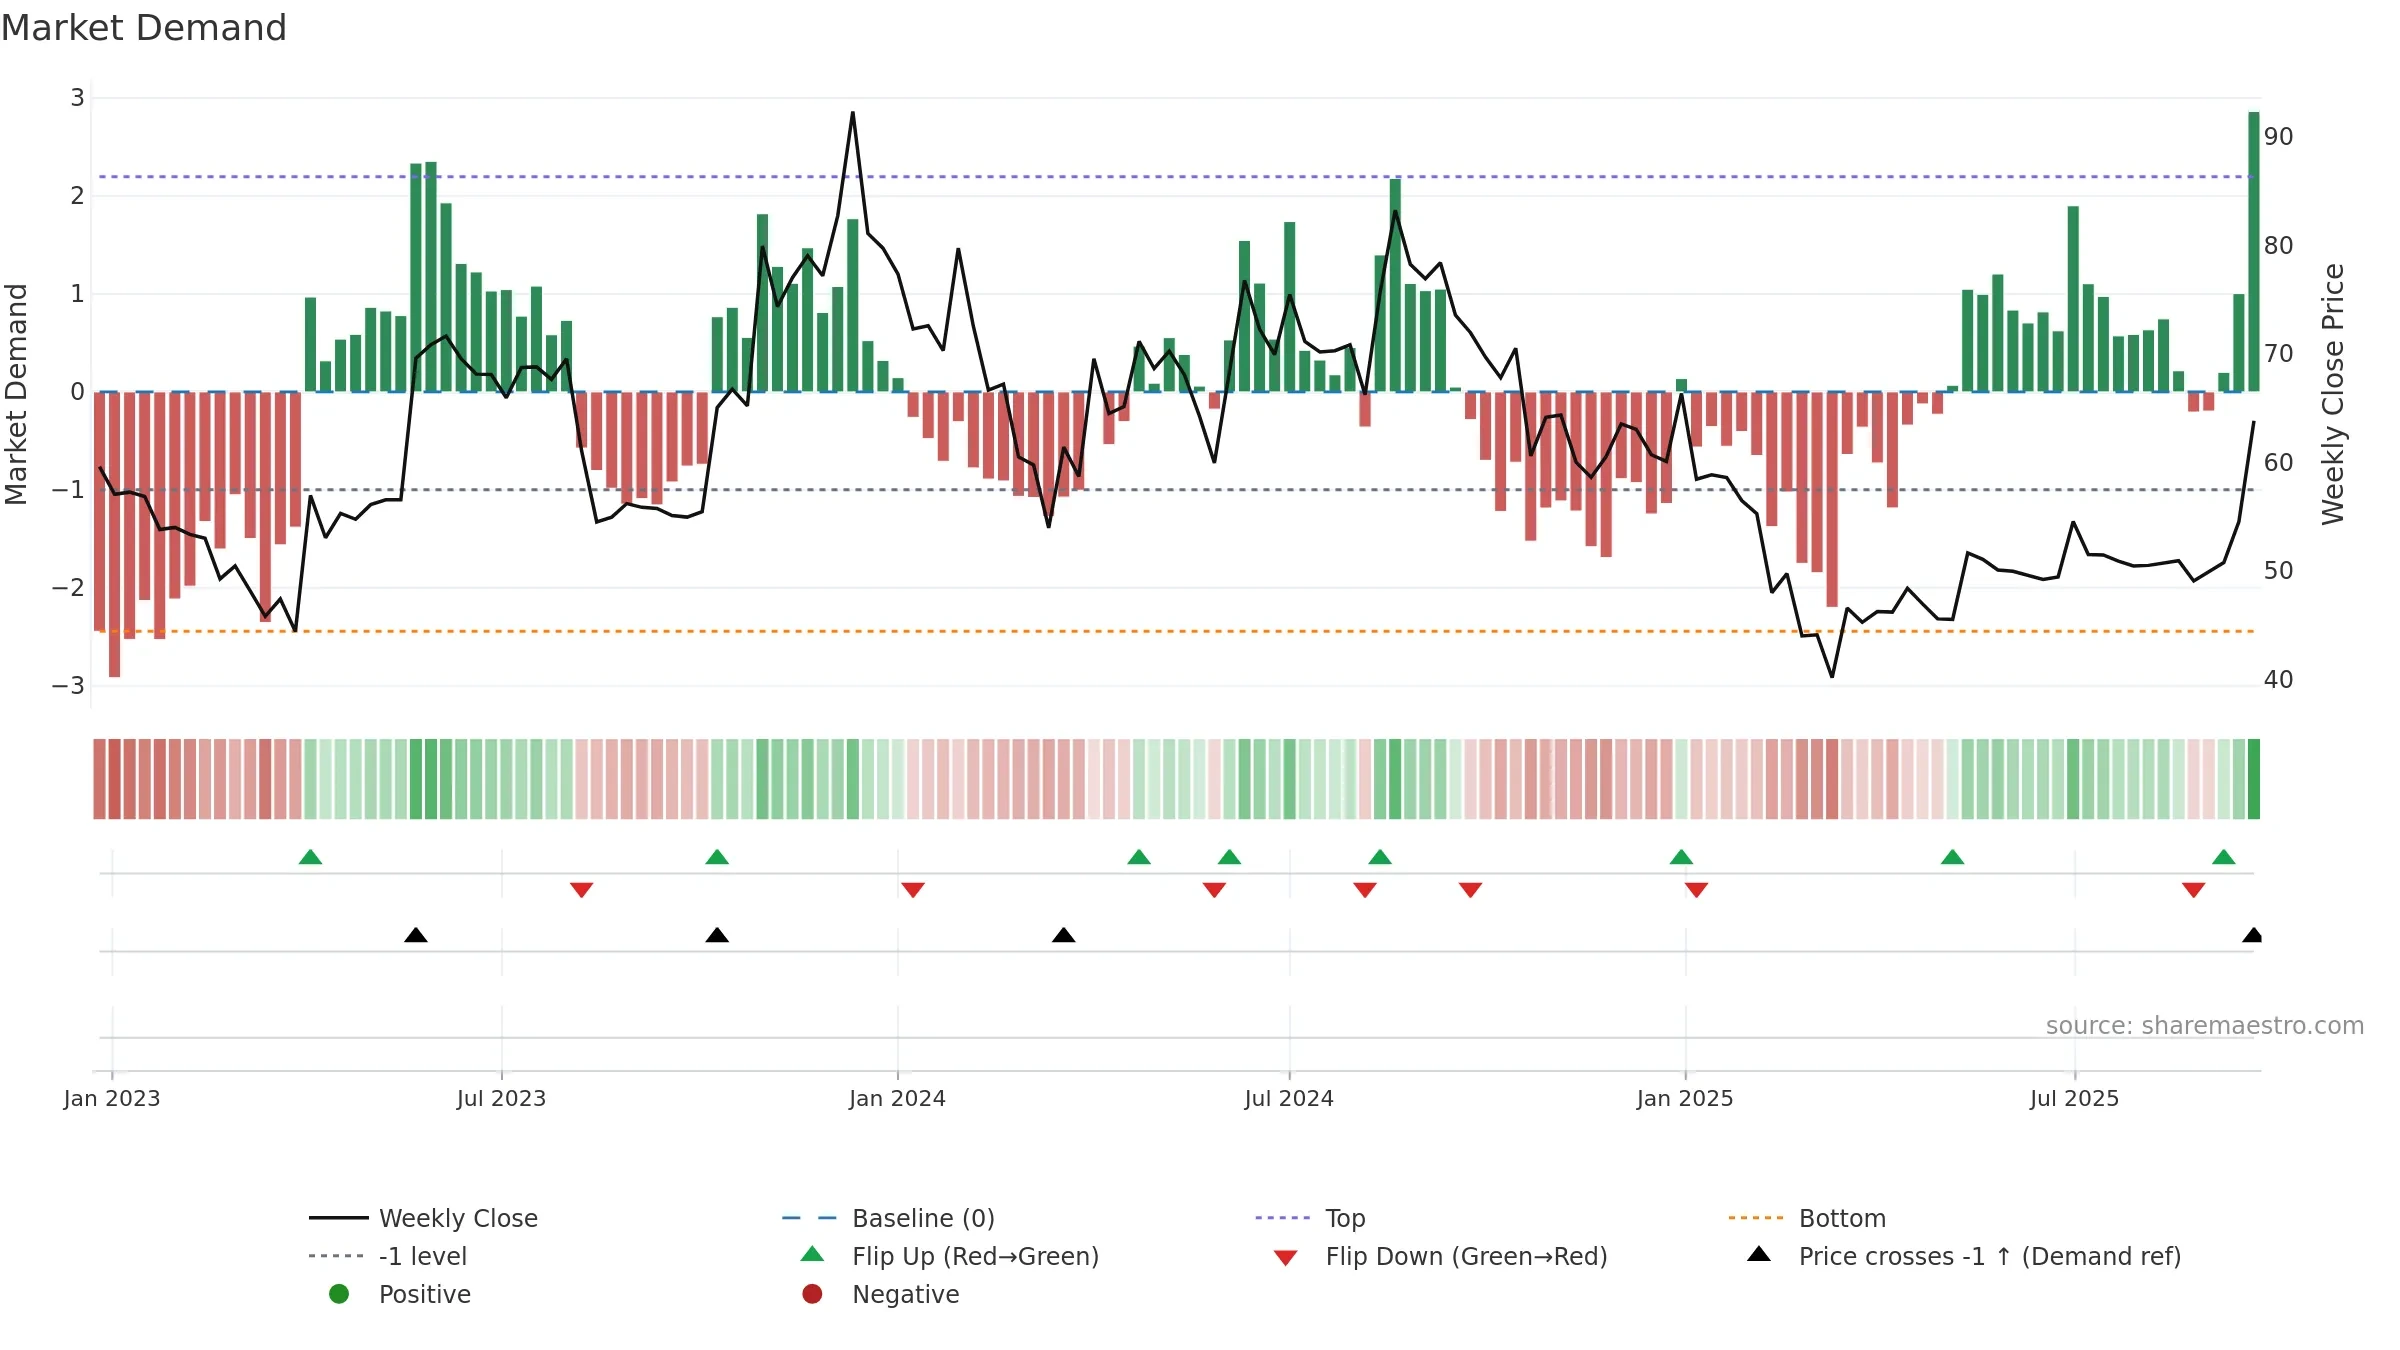
Task: Click the first dark red heat-strip cell
Action: coord(99,779)
